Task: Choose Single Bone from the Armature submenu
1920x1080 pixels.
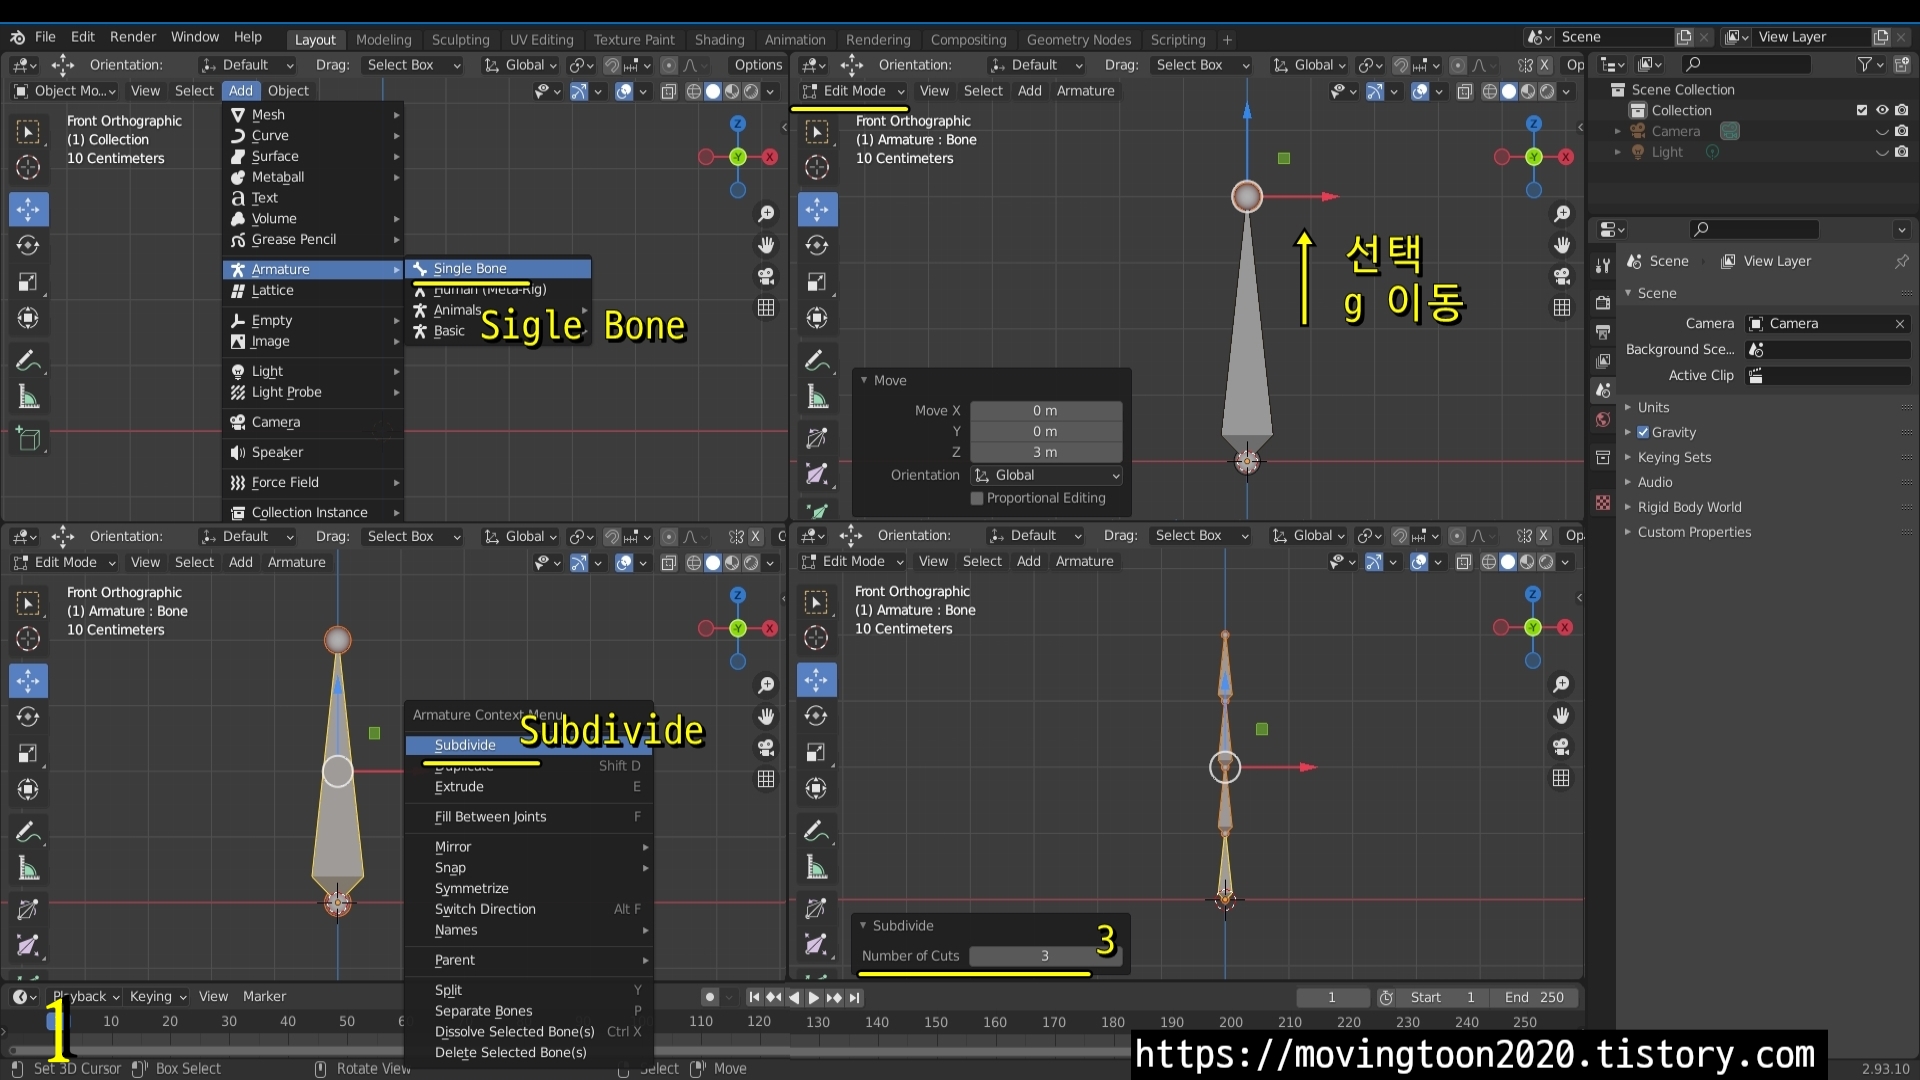Action: (498, 268)
